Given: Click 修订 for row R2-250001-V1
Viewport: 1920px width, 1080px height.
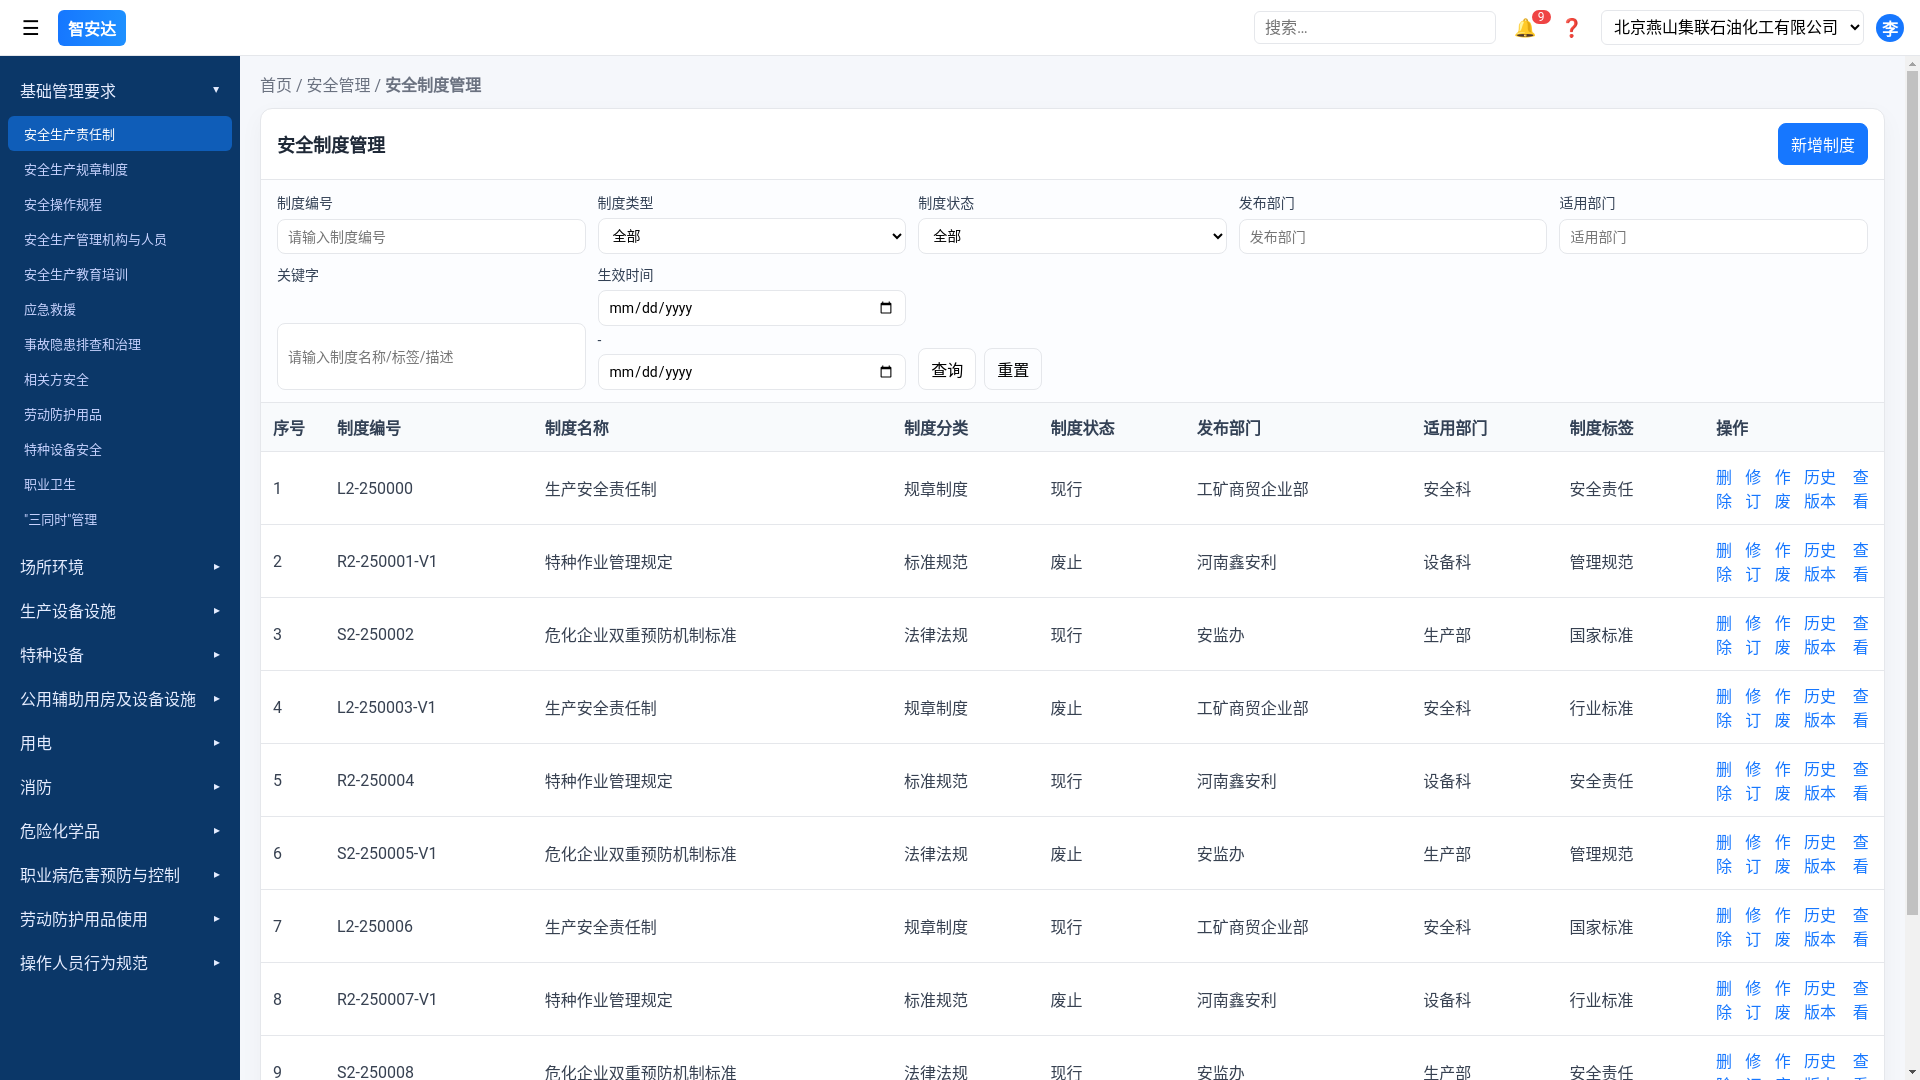Looking at the screenshot, I should pyautogui.click(x=1753, y=562).
